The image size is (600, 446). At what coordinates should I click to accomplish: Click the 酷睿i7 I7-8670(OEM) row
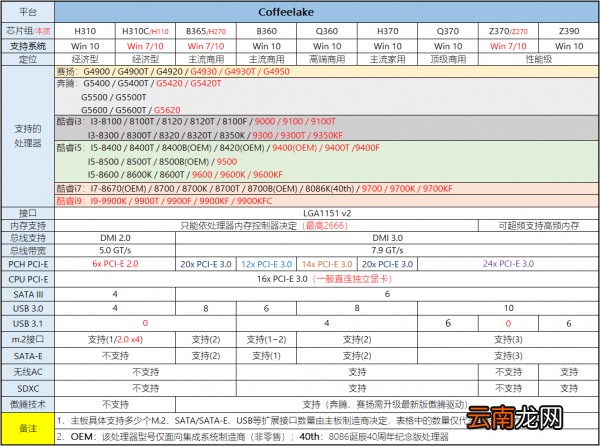[x=327, y=189]
